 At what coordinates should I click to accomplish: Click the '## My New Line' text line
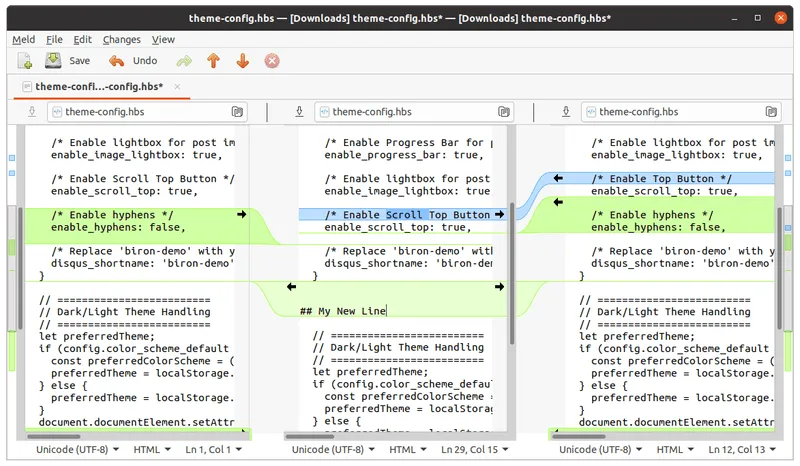coord(343,311)
